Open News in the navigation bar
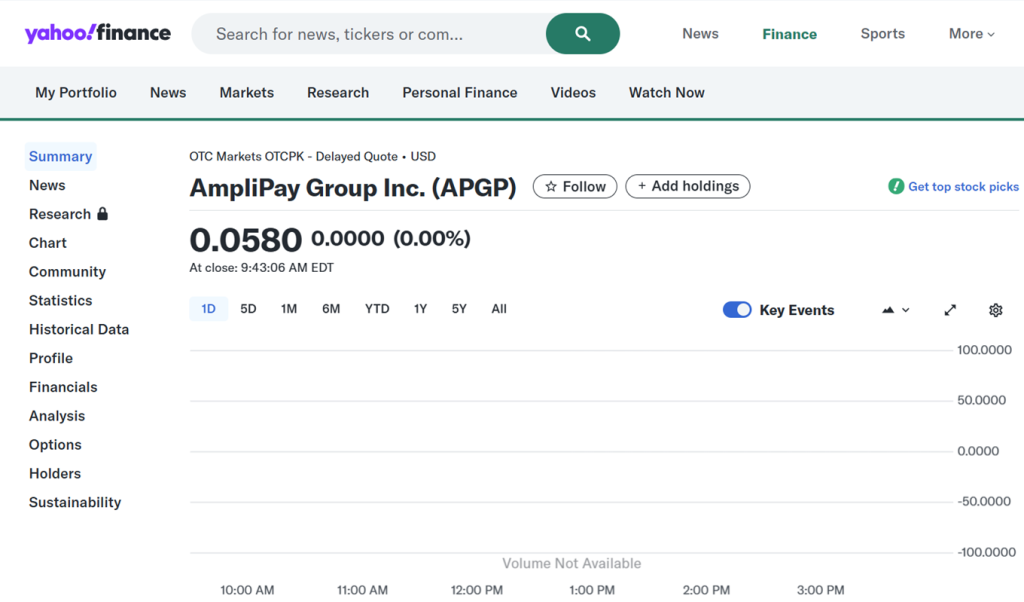The height and width of the screenshot is (602, 1024). (168, 93)
